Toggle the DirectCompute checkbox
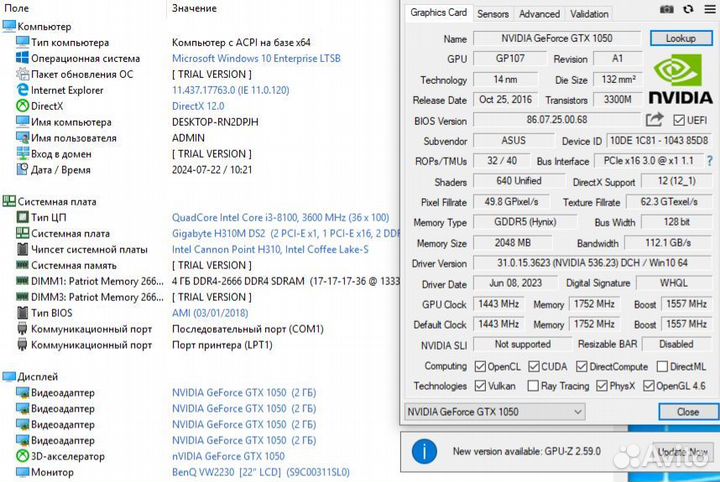The image size is (720, 482). point(581,366)
